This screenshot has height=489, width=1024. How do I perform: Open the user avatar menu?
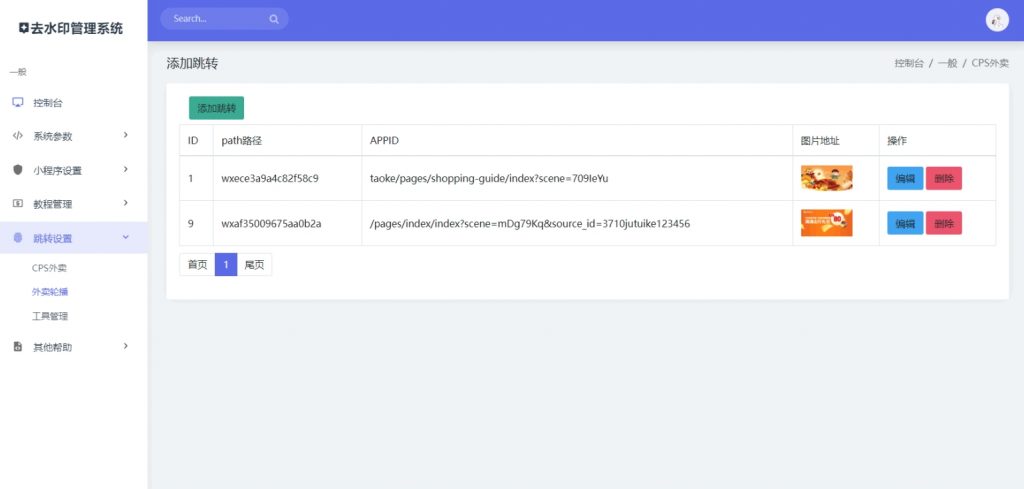coord(997,20)
